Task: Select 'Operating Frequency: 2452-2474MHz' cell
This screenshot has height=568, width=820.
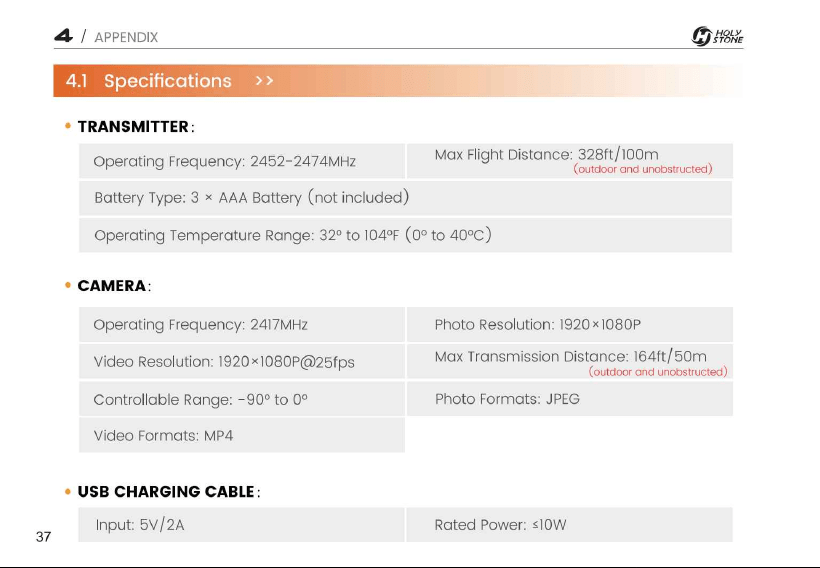Action: 242,161
